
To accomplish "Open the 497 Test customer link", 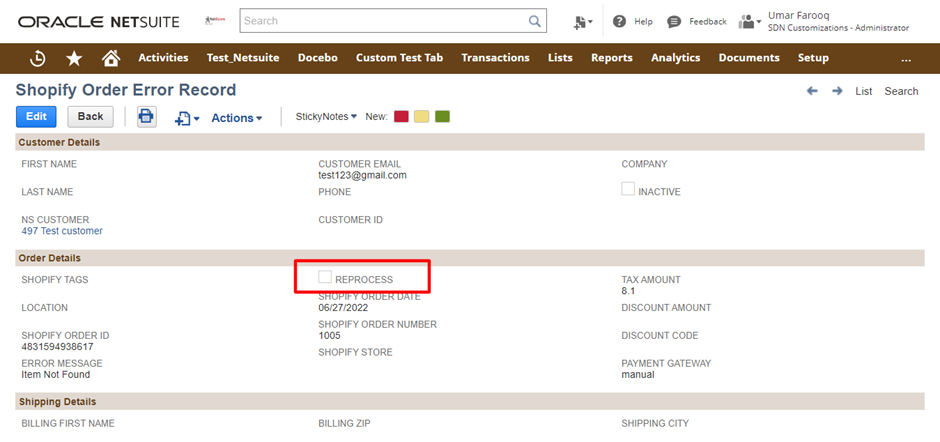I will 62,231.
